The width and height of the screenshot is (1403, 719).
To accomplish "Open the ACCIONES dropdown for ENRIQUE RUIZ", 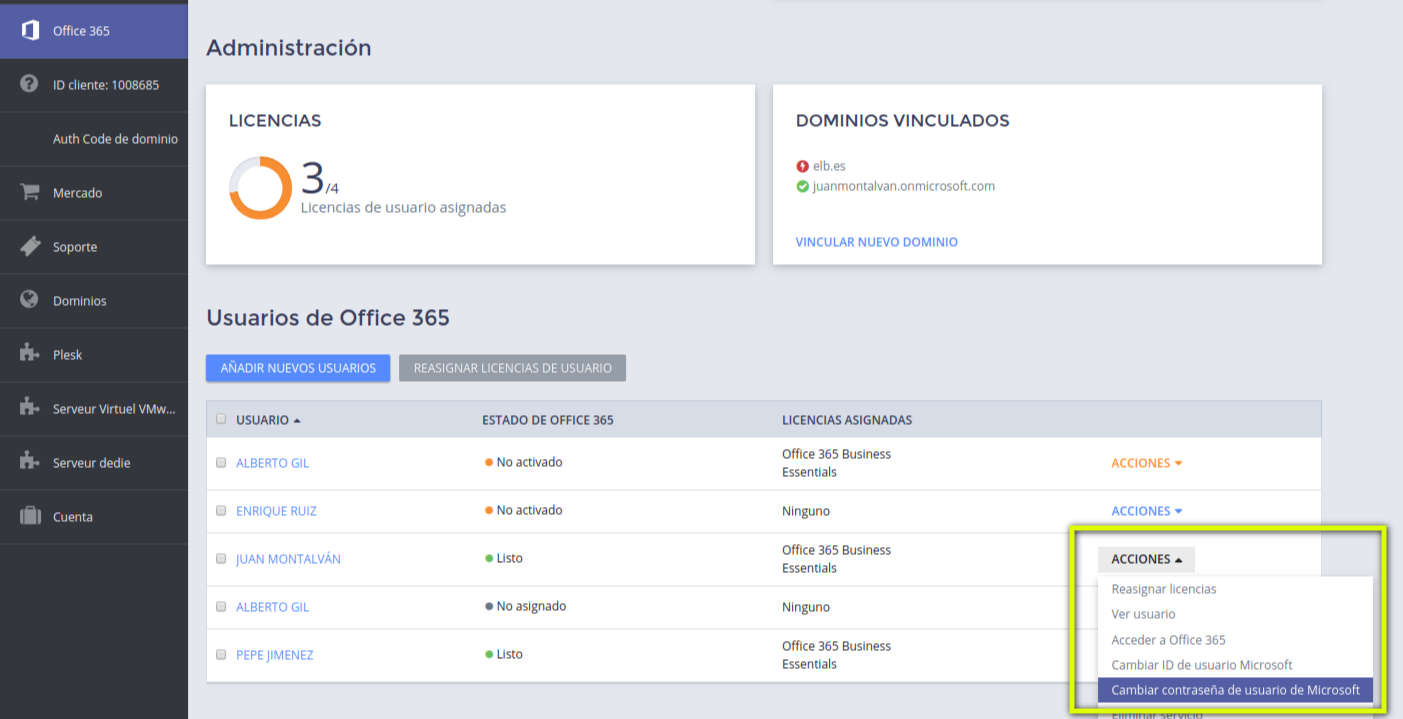I will pyautogui.click(x=1147, y=511).
